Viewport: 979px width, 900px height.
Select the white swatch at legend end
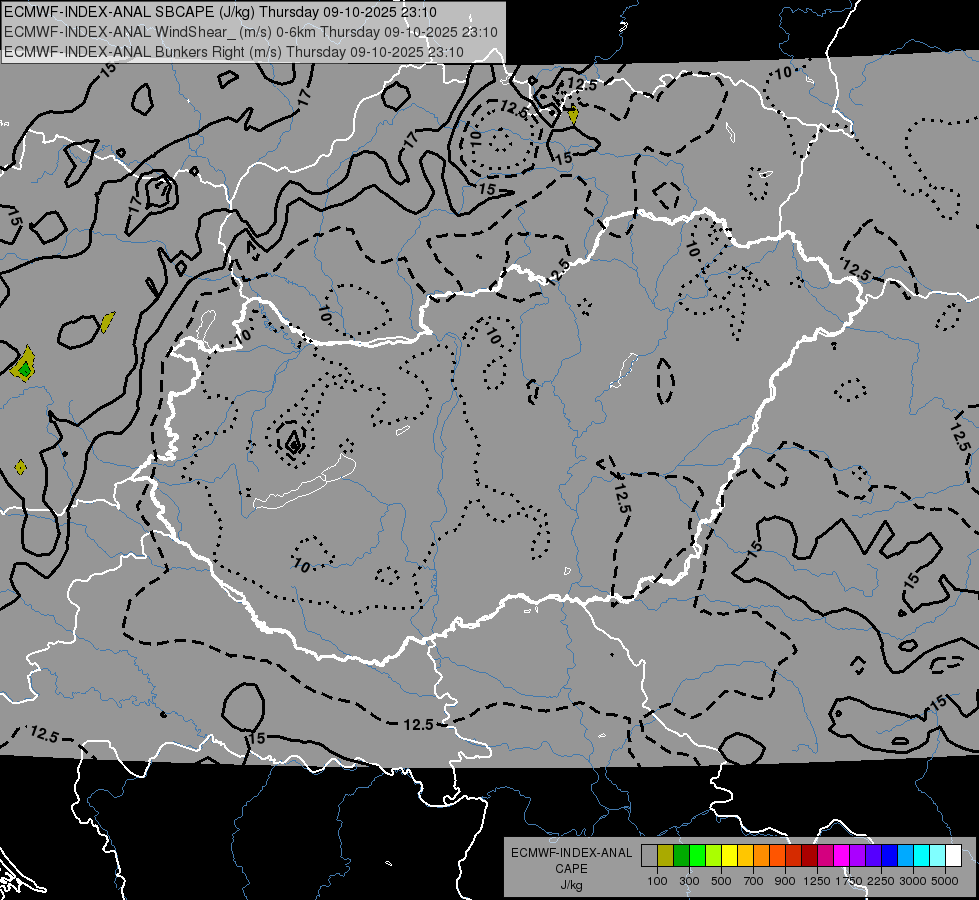coord(954,855)
